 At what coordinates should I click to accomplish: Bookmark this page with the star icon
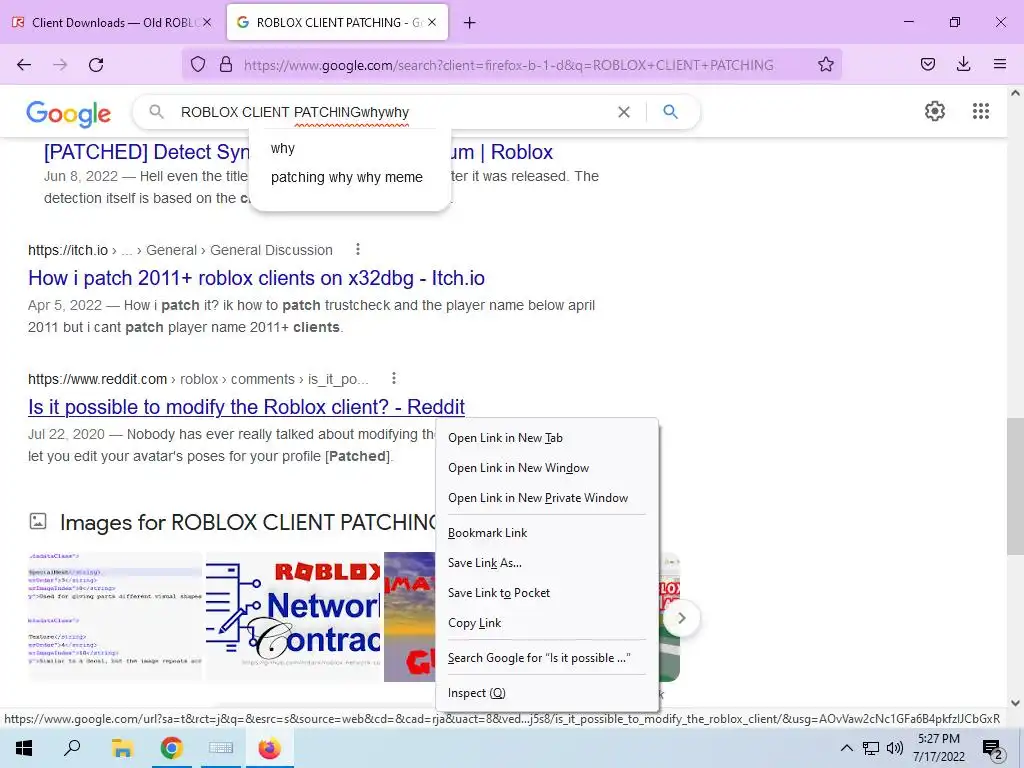coord(825,64)
